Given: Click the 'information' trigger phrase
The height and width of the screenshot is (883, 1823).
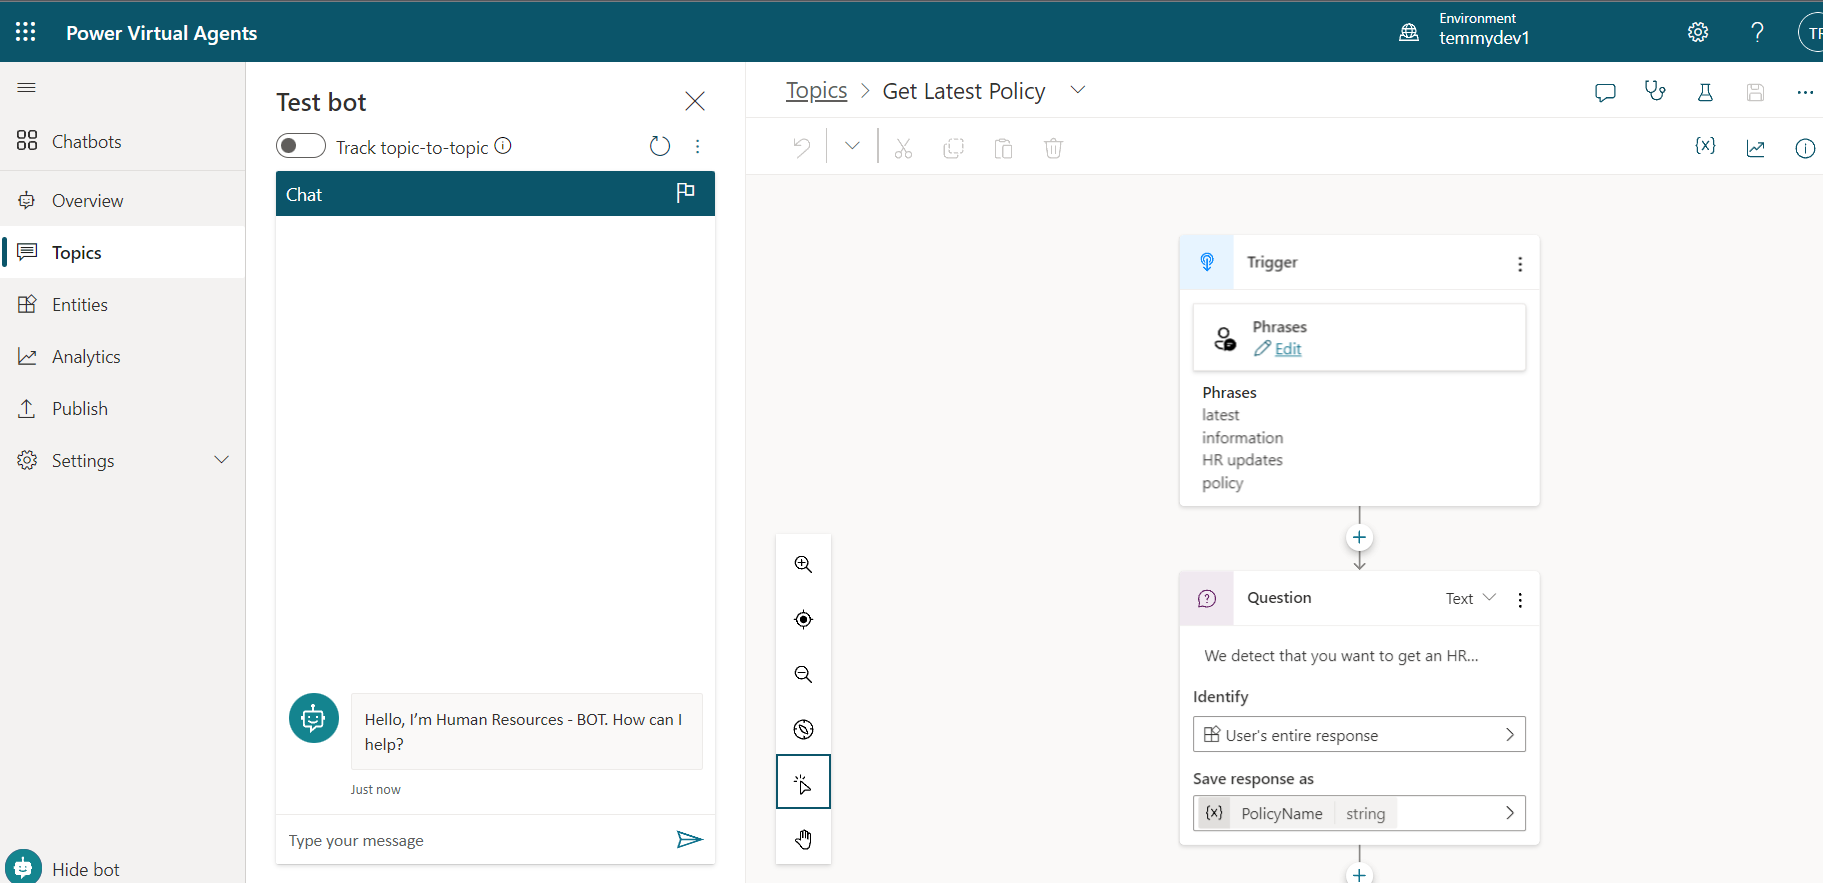Looking at the screenshot, I should (x=1242, y=438).
